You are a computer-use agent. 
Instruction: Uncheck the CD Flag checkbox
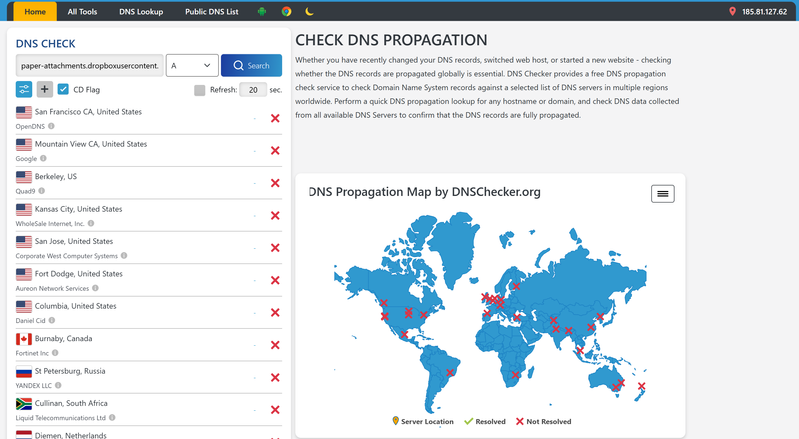(x=64, y=89)
